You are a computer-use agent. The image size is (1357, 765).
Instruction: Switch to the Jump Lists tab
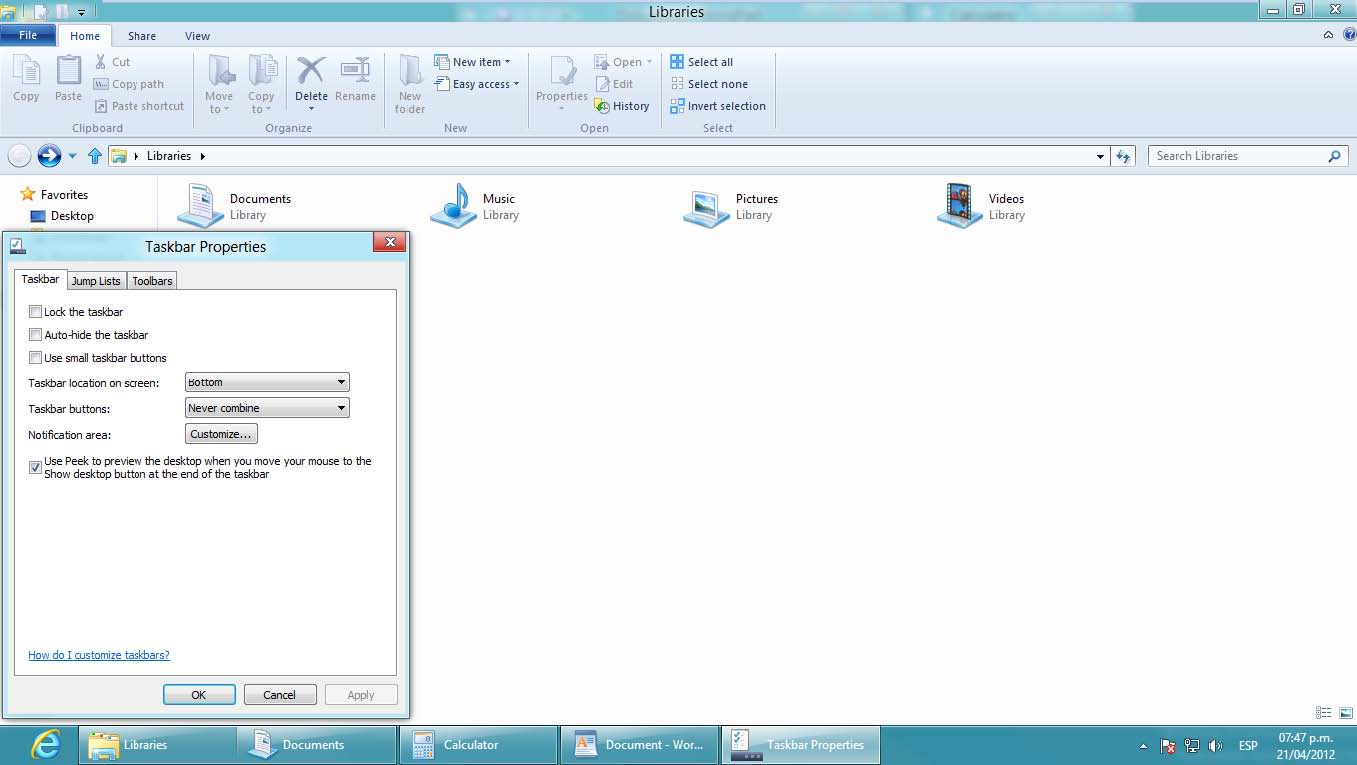[x=96, y=281]
